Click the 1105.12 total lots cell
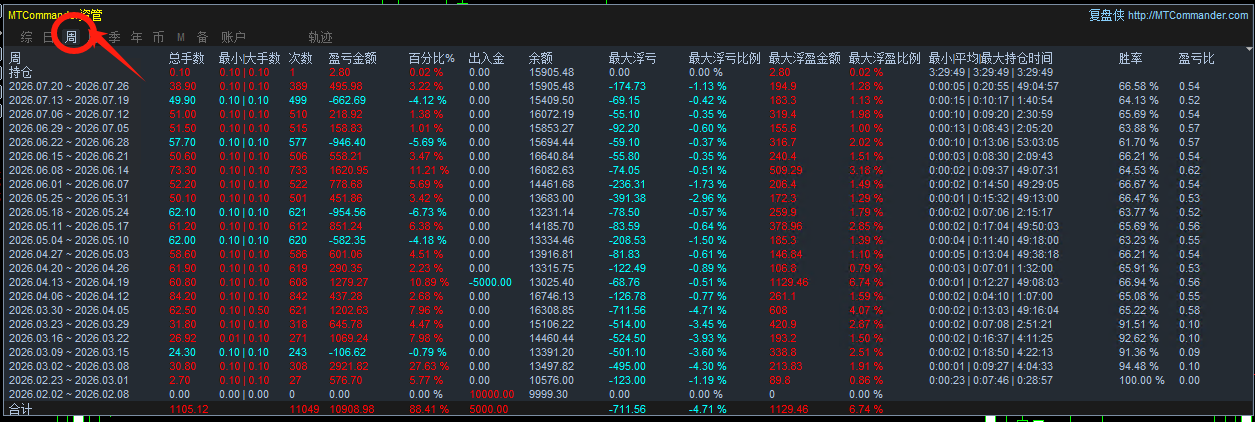 [x=189, y=410]
